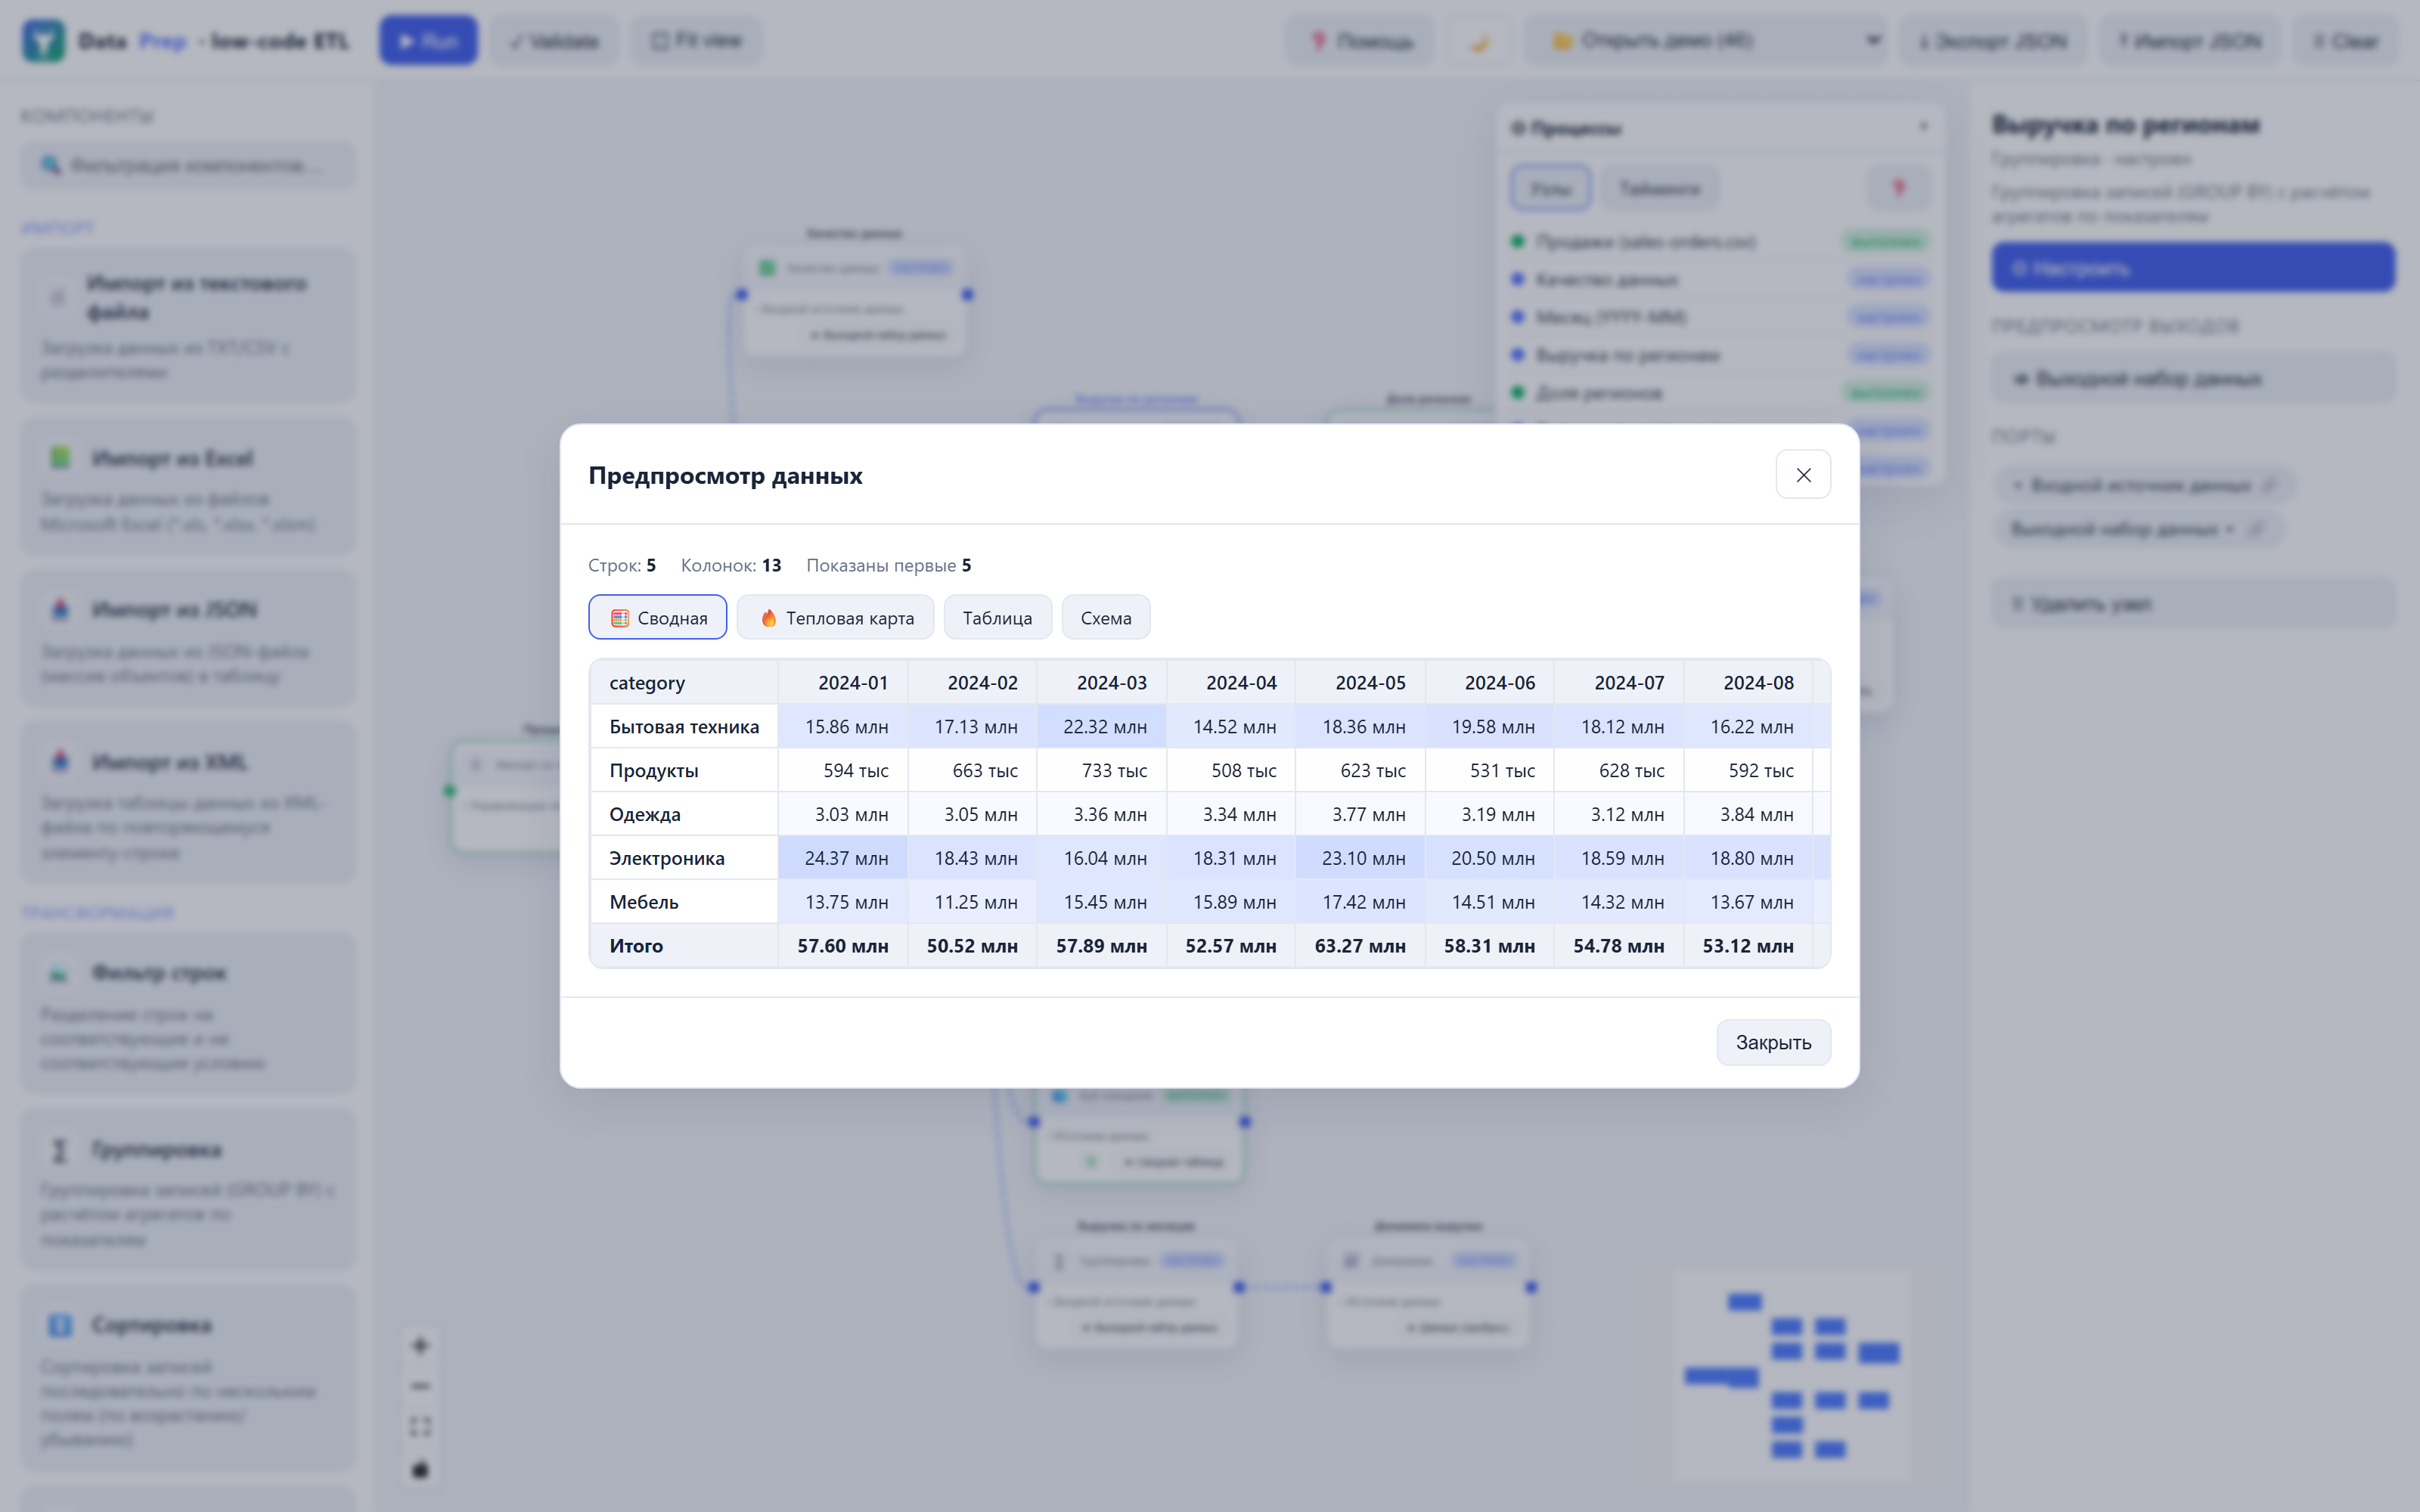Select the Узлы tab in the processes panel
2420x1512 pixels.
(x=1550, y=188)
